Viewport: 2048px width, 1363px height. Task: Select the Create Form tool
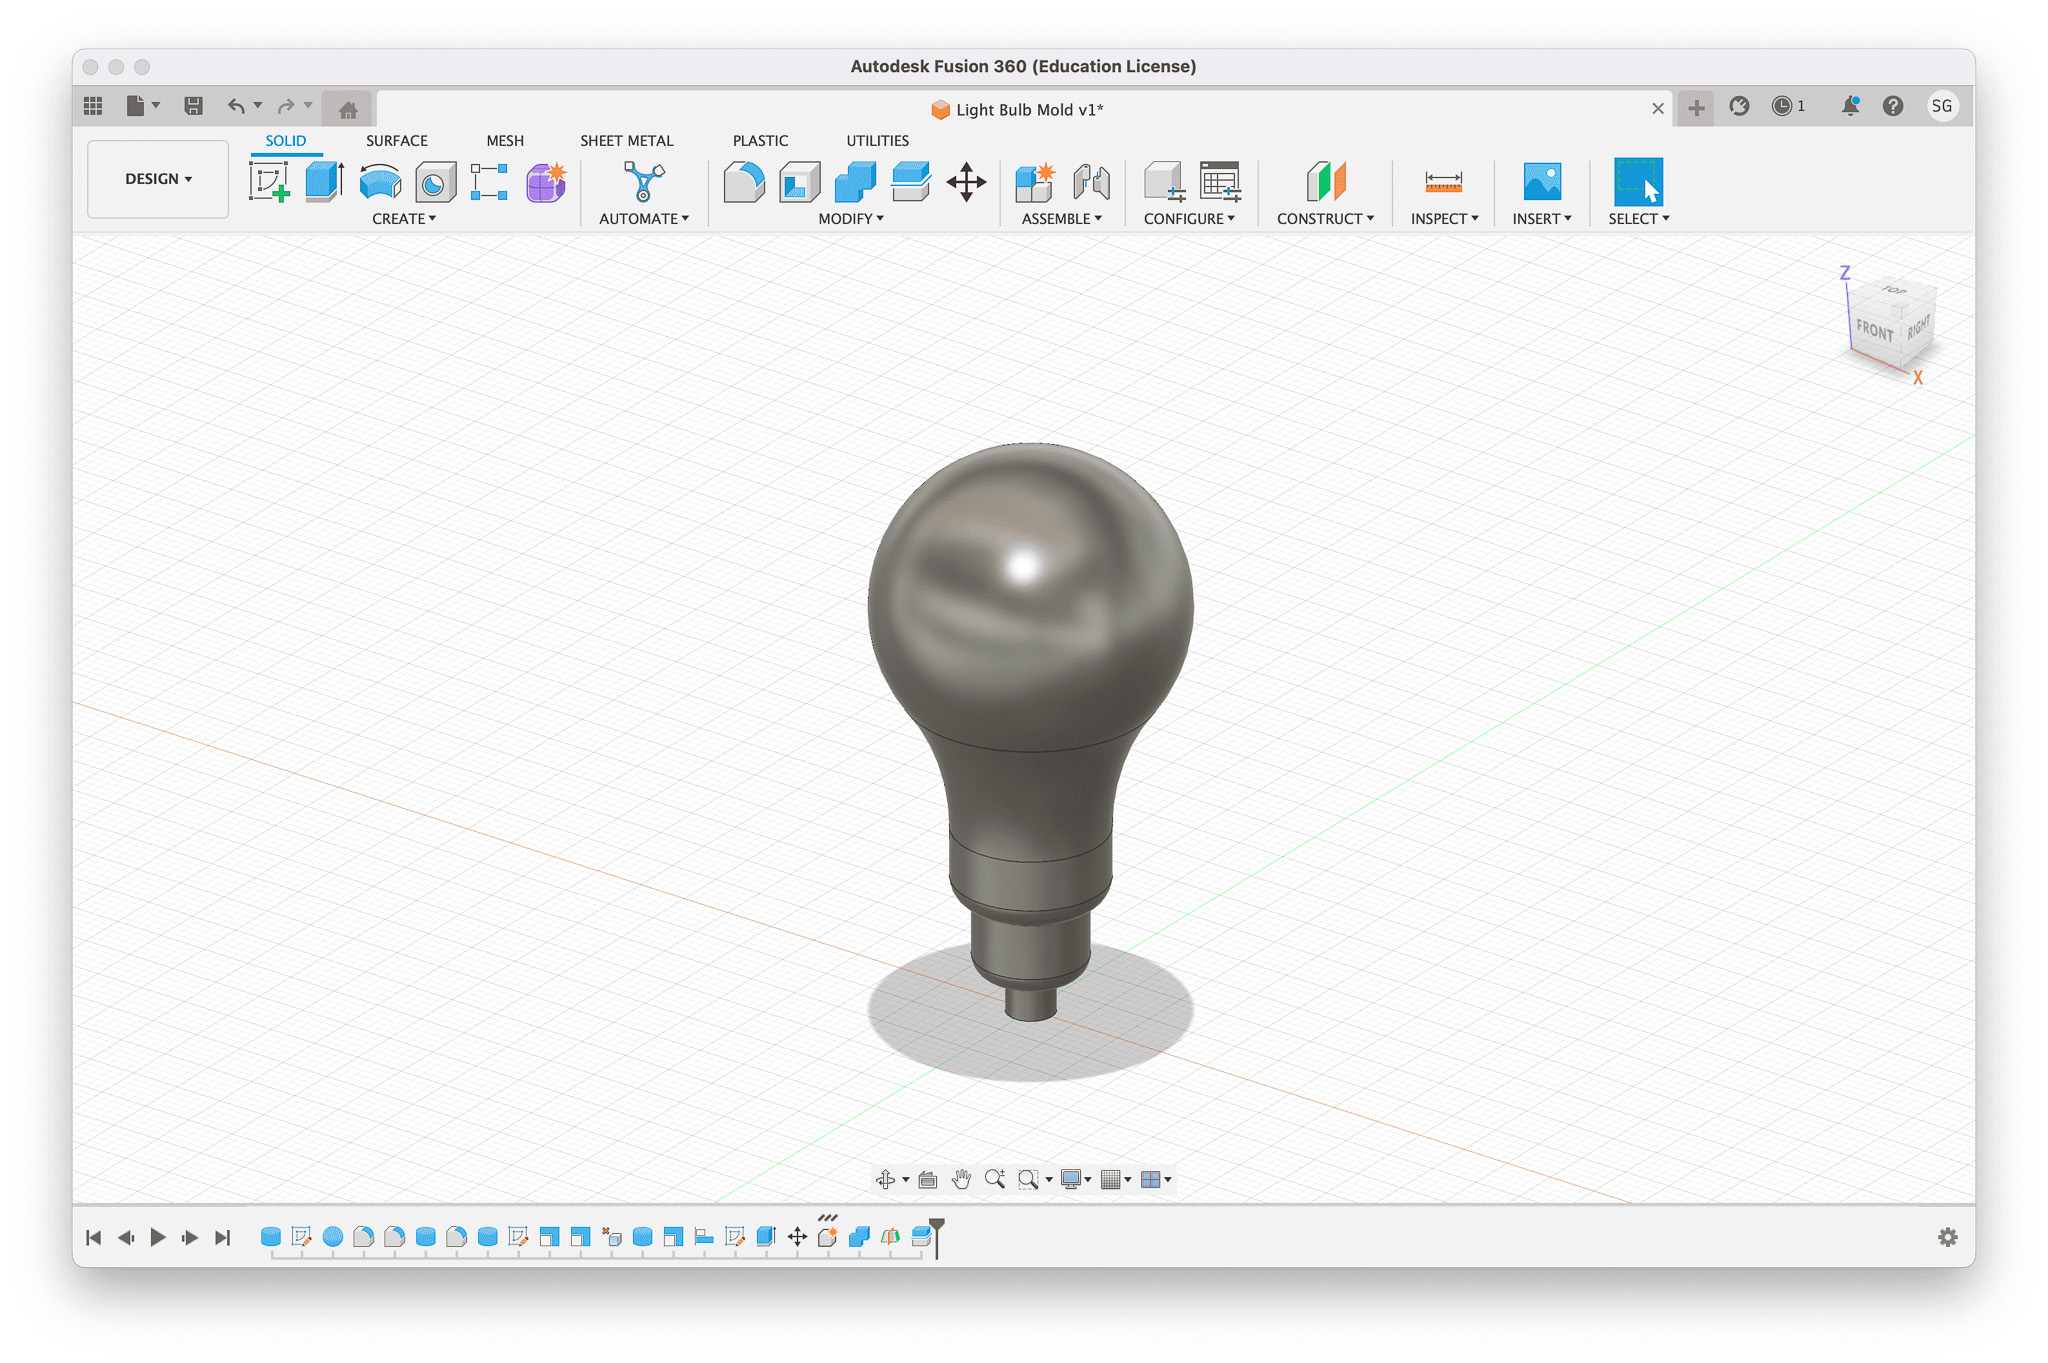[x=546, y=182]
